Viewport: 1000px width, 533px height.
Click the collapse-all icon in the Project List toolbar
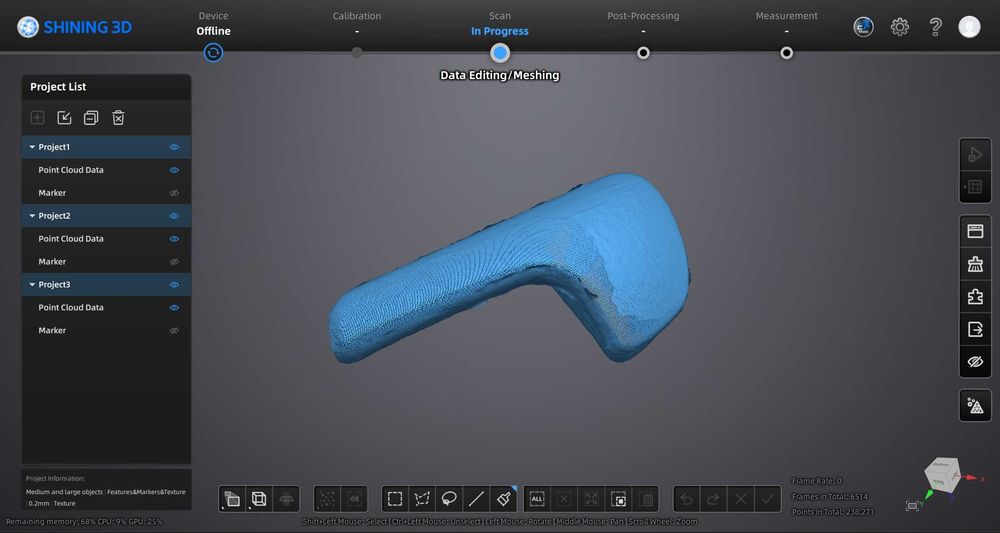click(x=91, y=117)
